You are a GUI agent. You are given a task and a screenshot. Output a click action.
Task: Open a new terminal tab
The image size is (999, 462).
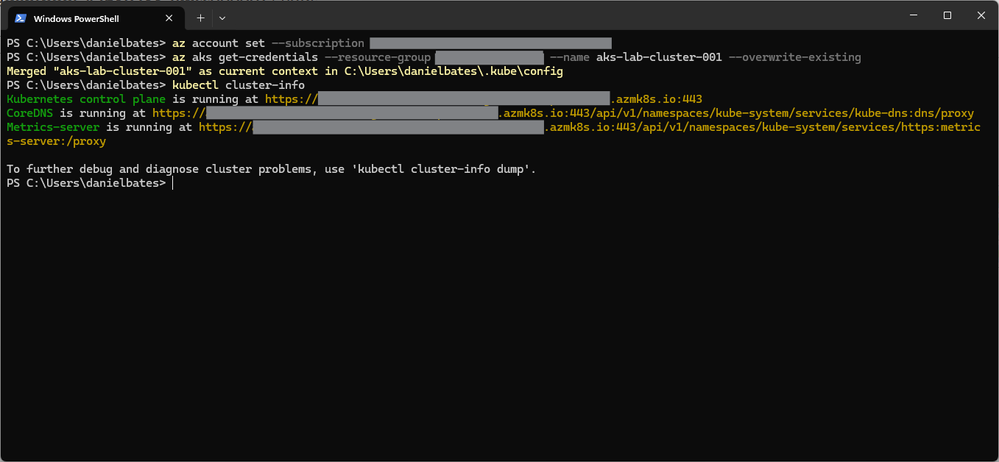pos(200,18)
